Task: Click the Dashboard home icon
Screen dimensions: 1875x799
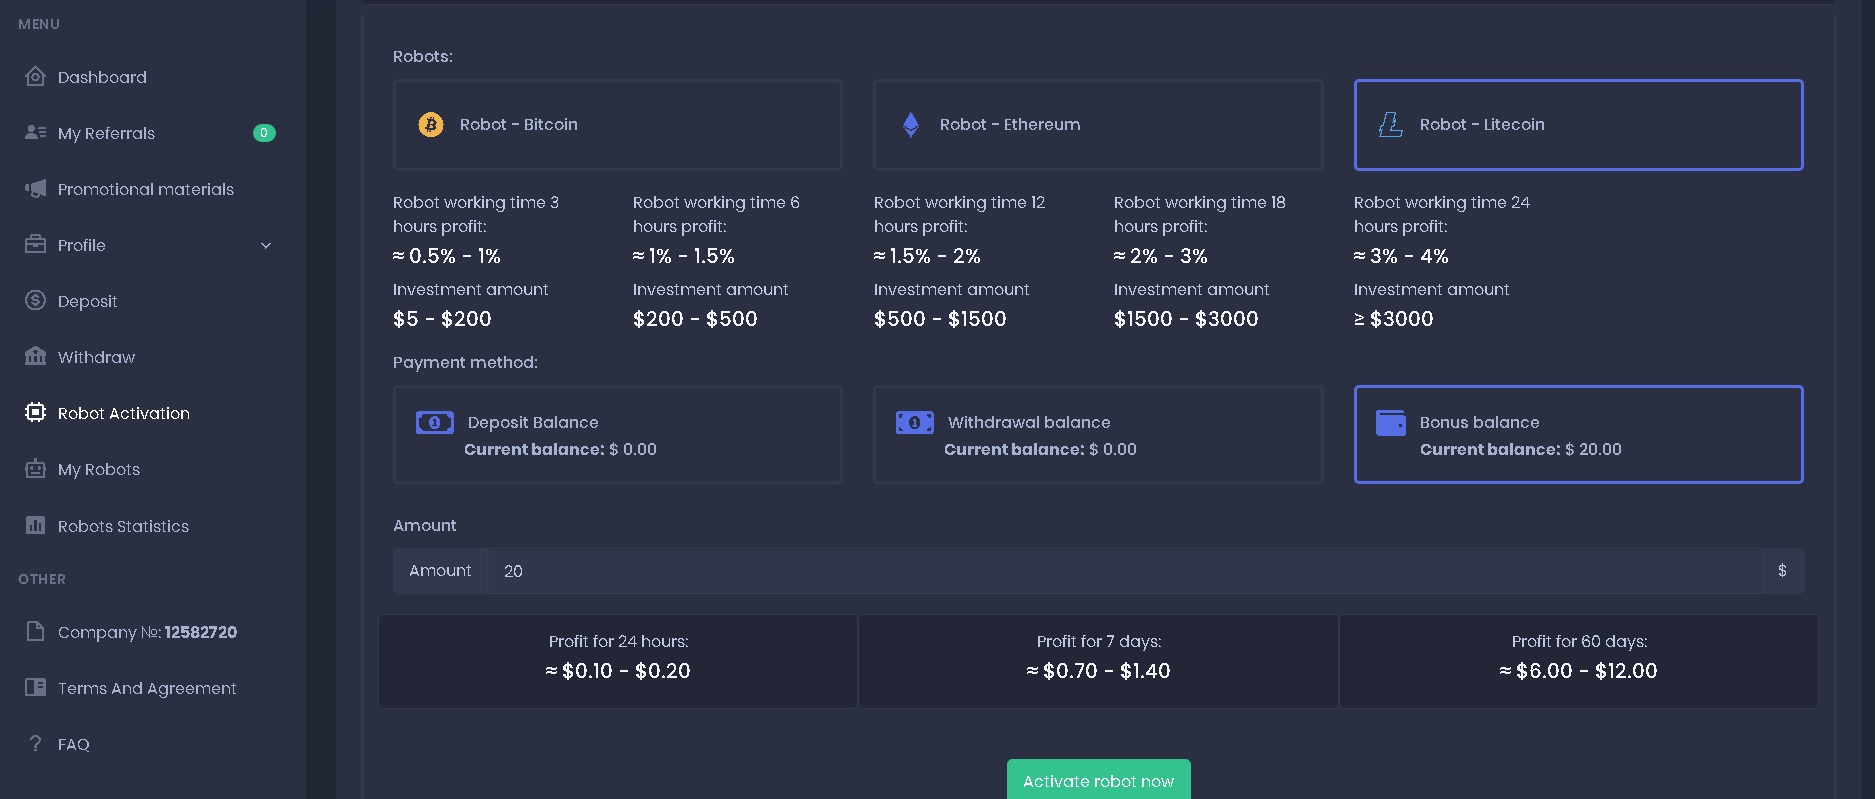Action: pyautogui.click(x=35, y=77)
